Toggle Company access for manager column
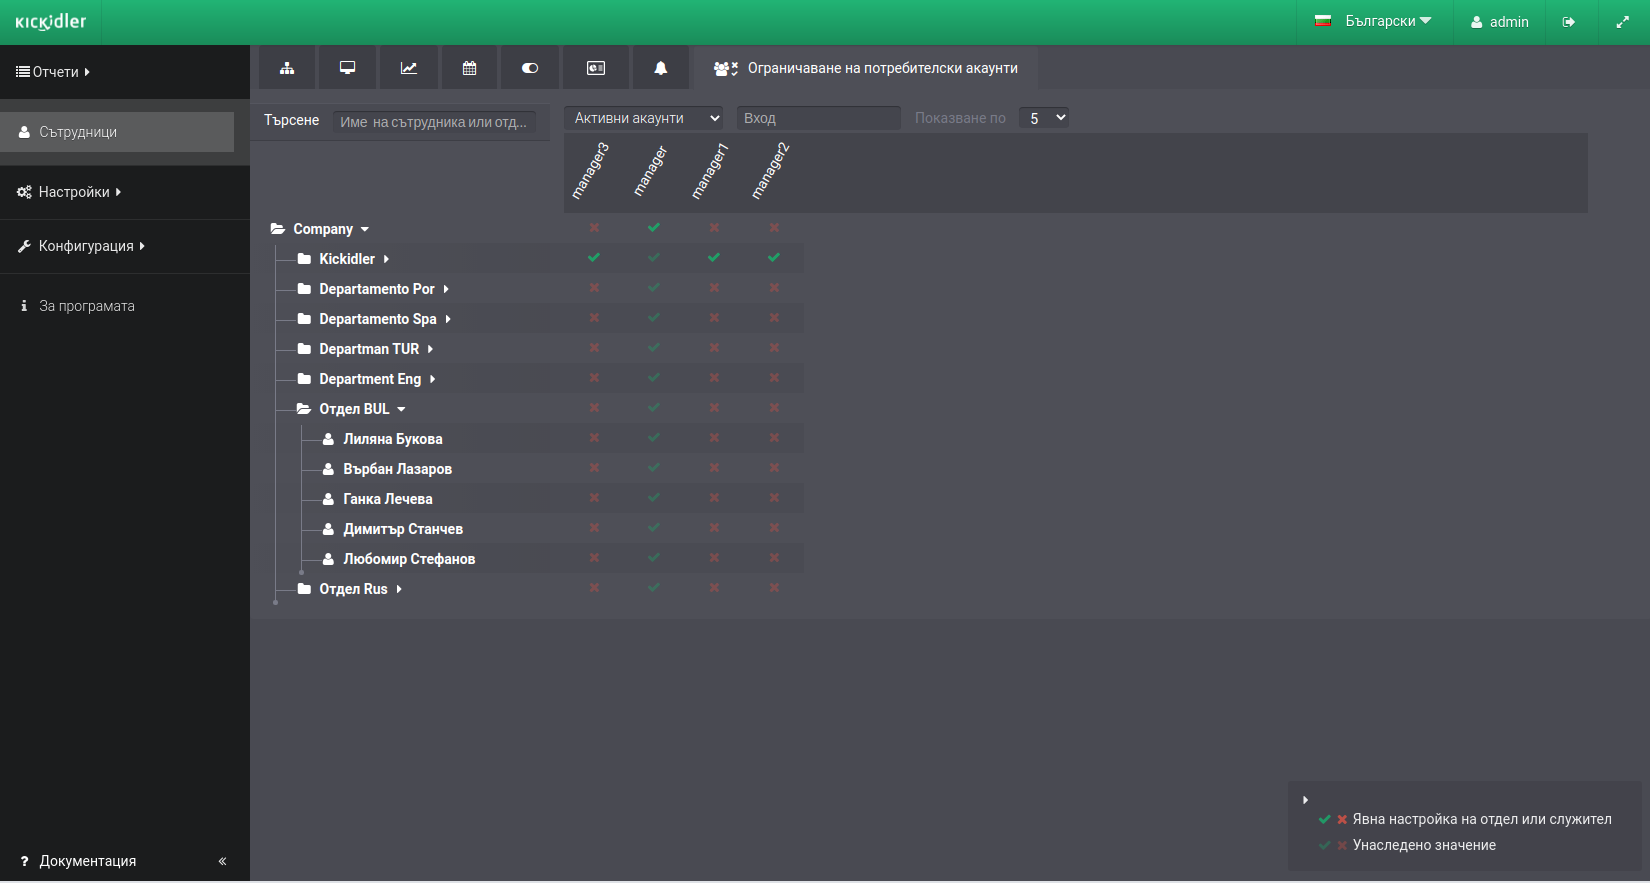 [654, 228]
